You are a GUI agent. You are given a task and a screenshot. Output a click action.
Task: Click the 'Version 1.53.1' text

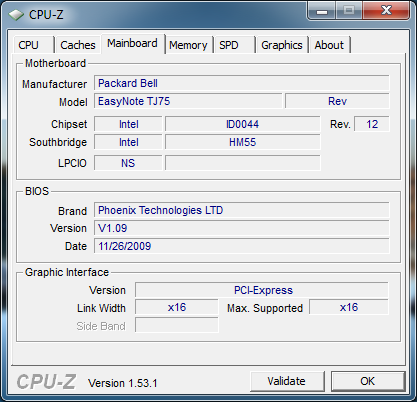[123, 383]
